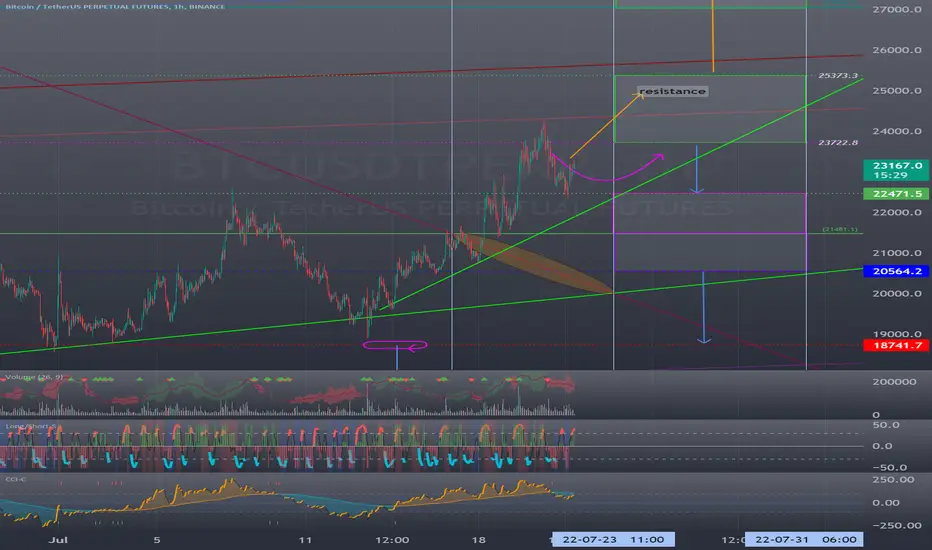Click the '5' date on time axis
The width and height of the screenshot is (932, 550).
[x=157, y=540]
